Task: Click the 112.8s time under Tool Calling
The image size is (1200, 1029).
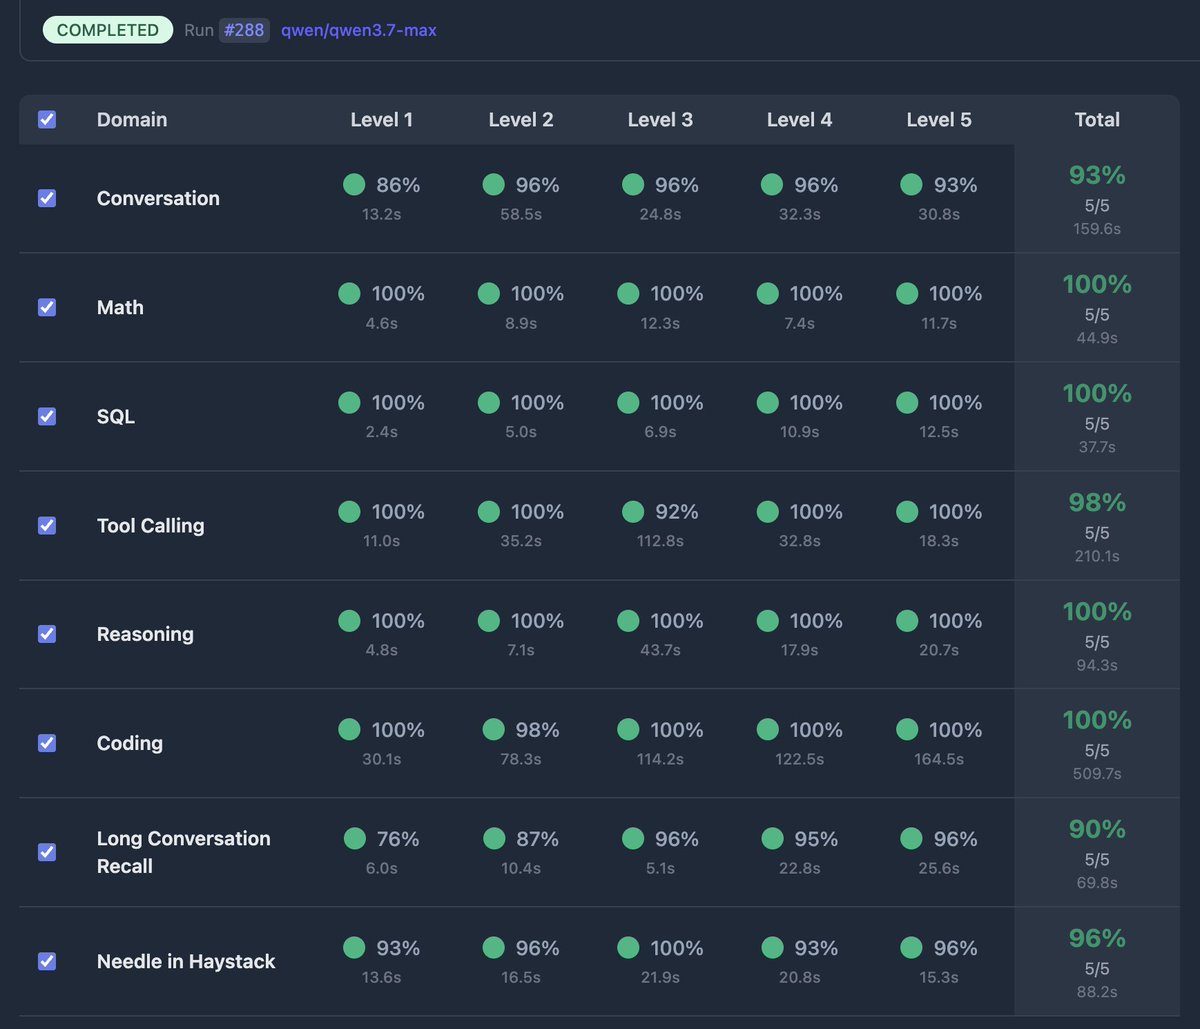Action: [x=660, y=541]
